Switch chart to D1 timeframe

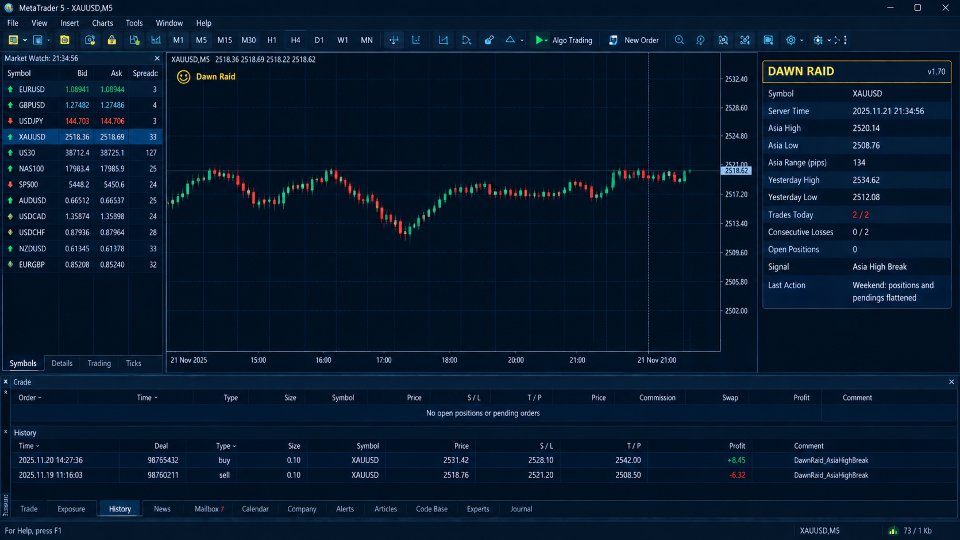pos(319,40)
